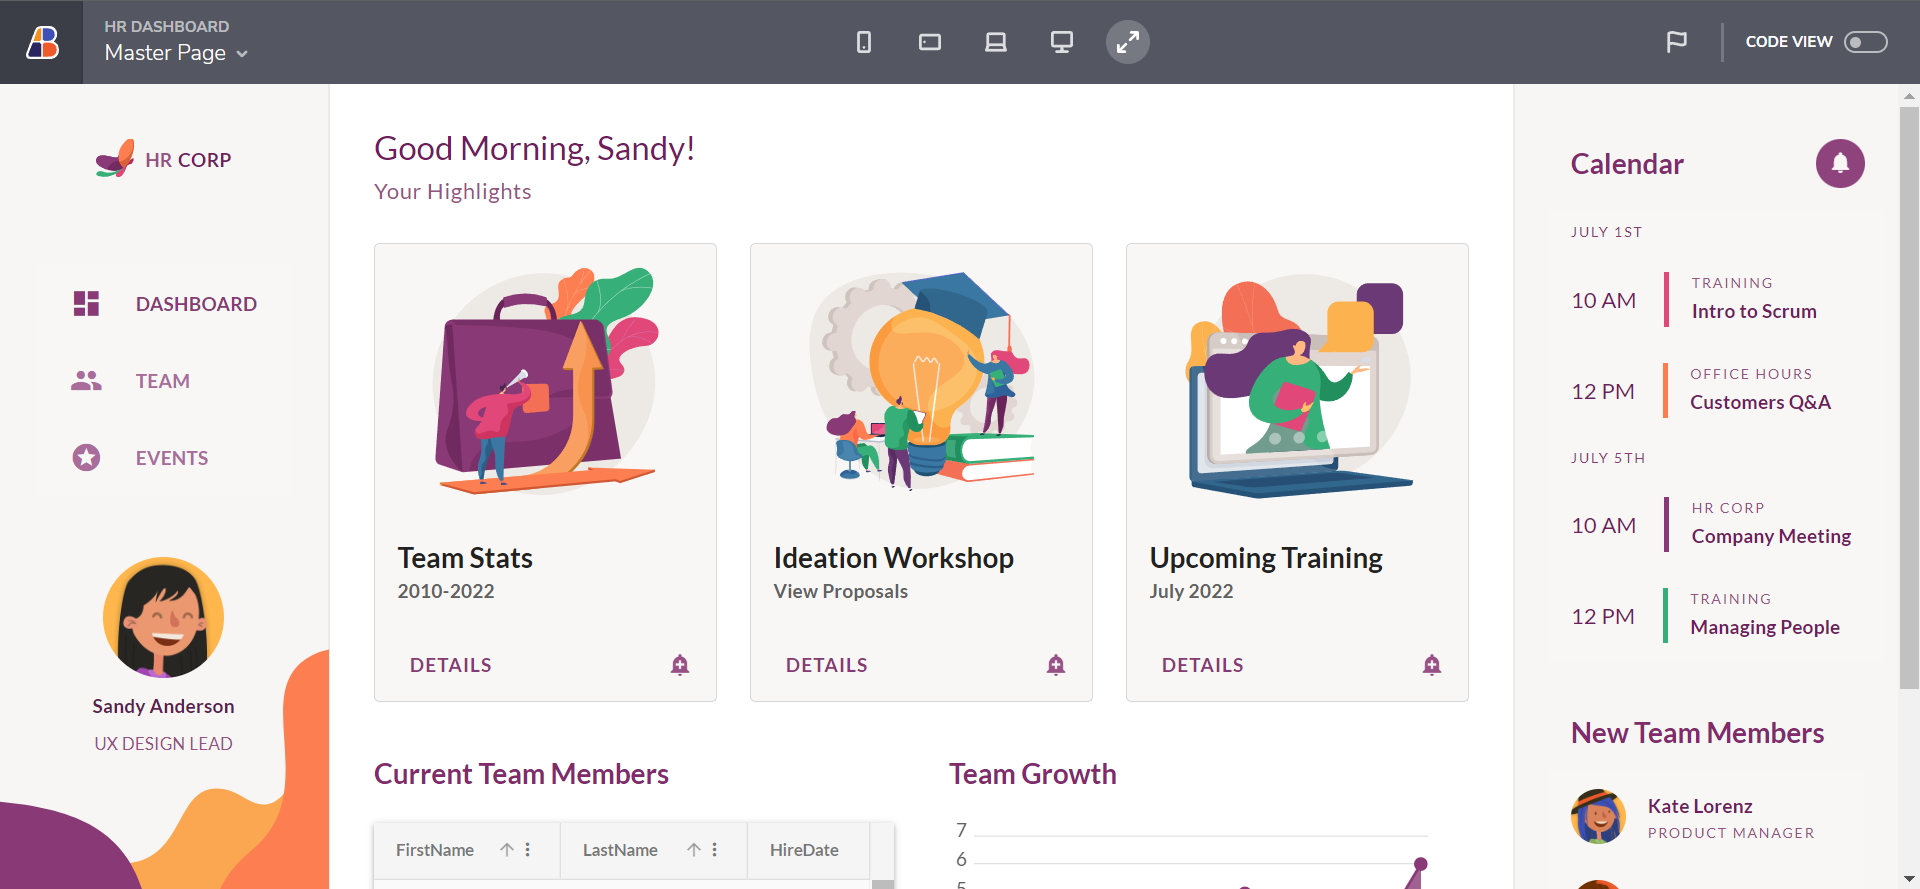Open the Master Page dropdown

pos(176,53)
